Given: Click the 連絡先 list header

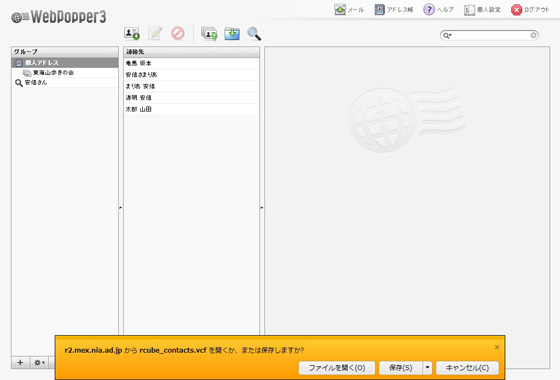Looking at the screenshot, I should [x=191, y=52].
